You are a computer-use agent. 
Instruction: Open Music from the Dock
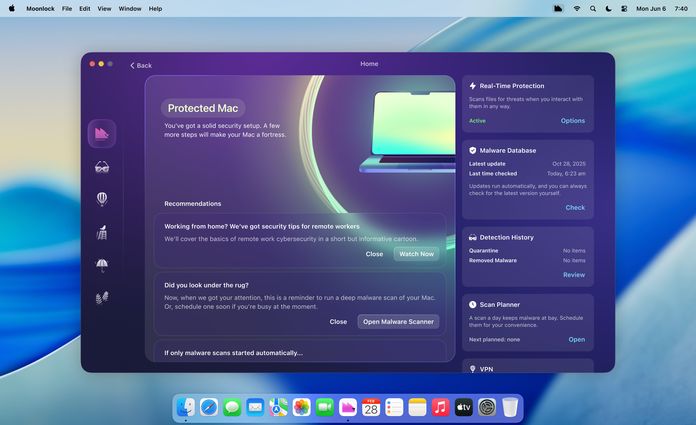(x=440, y=407)
